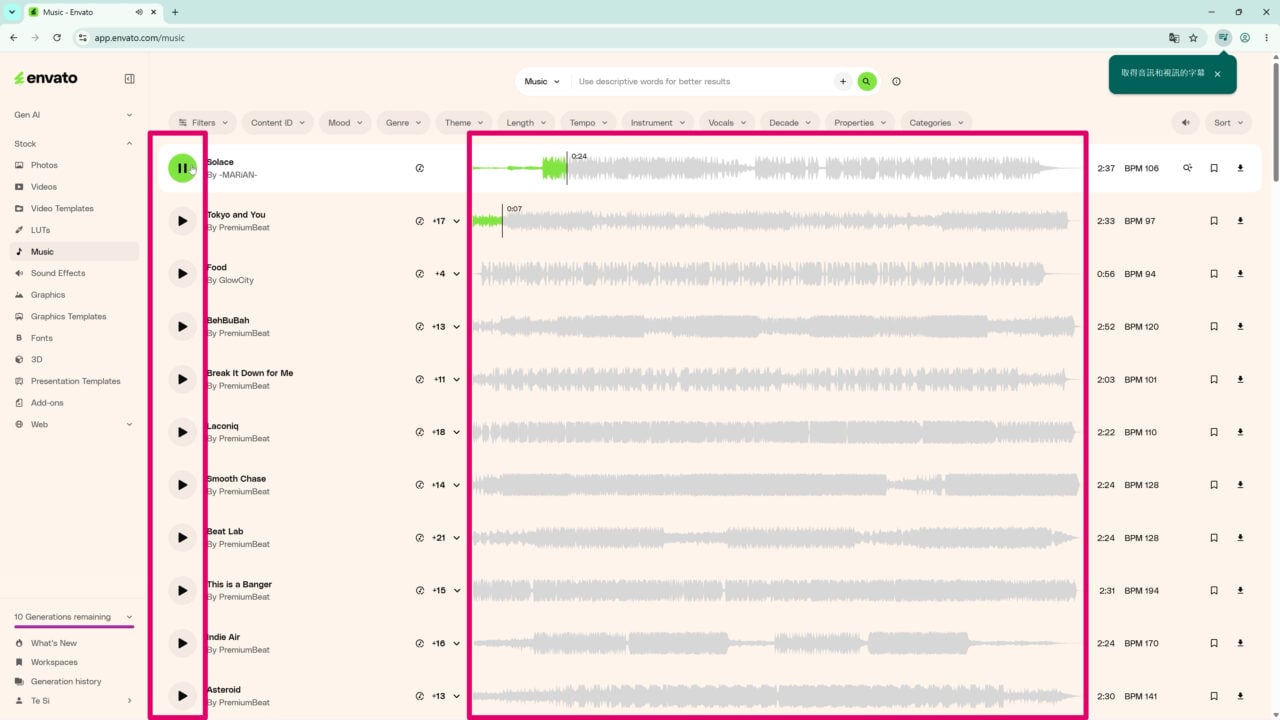
Task: Add a search term with plus icon
Action: pos(843,82)
